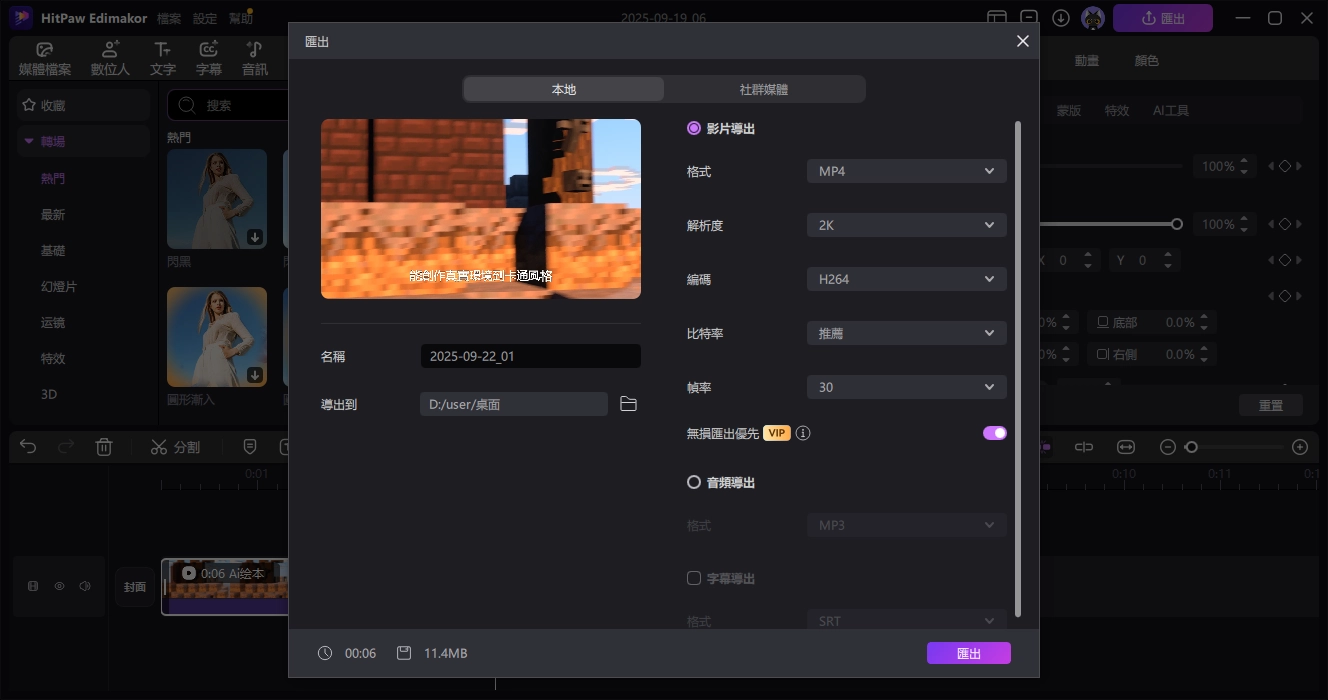This screenshot has width=1328, height=700.
Task: Click the trash delete icon above timeline
Action: (x=103, y=447)
